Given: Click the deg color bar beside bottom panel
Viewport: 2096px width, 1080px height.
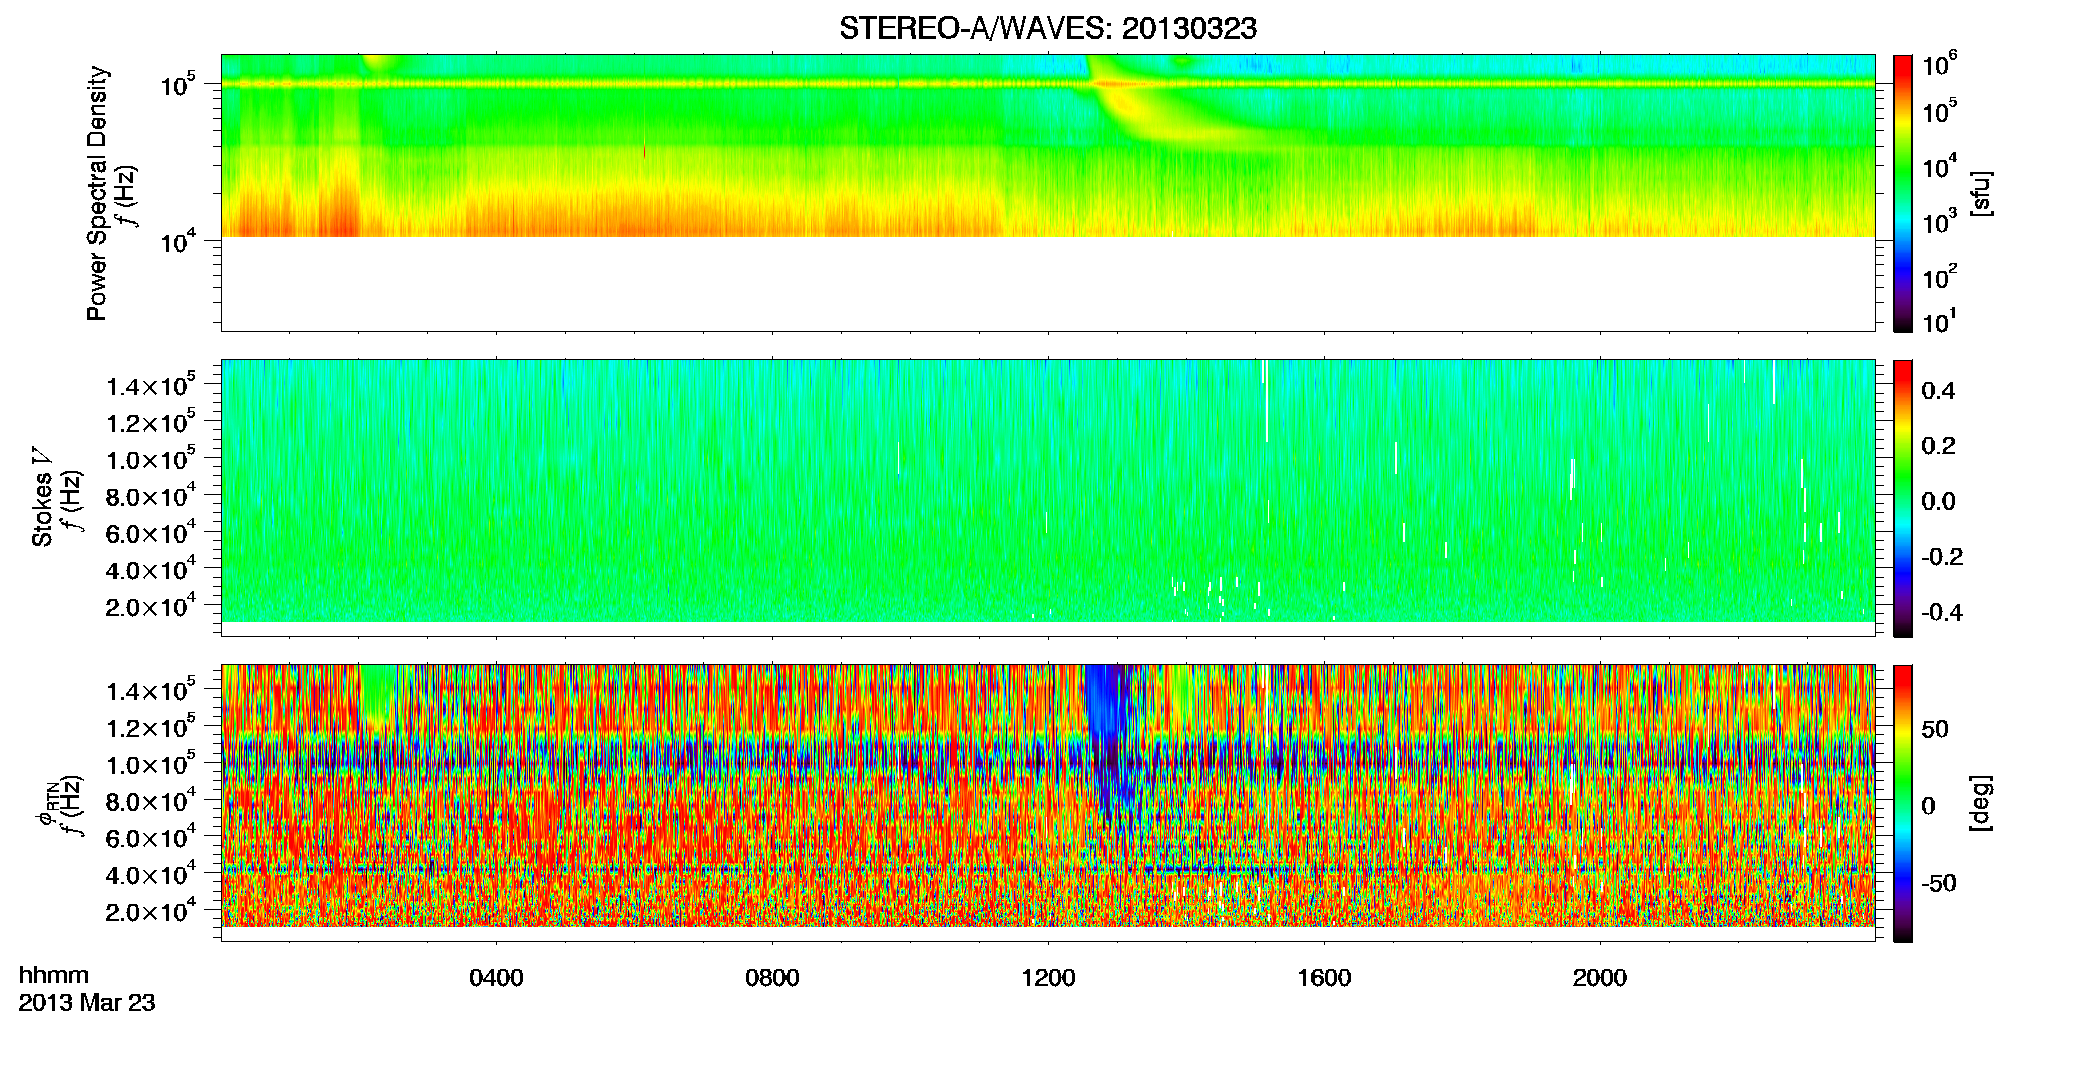Looking at the screenshot, I should [x=1903, y=803].
